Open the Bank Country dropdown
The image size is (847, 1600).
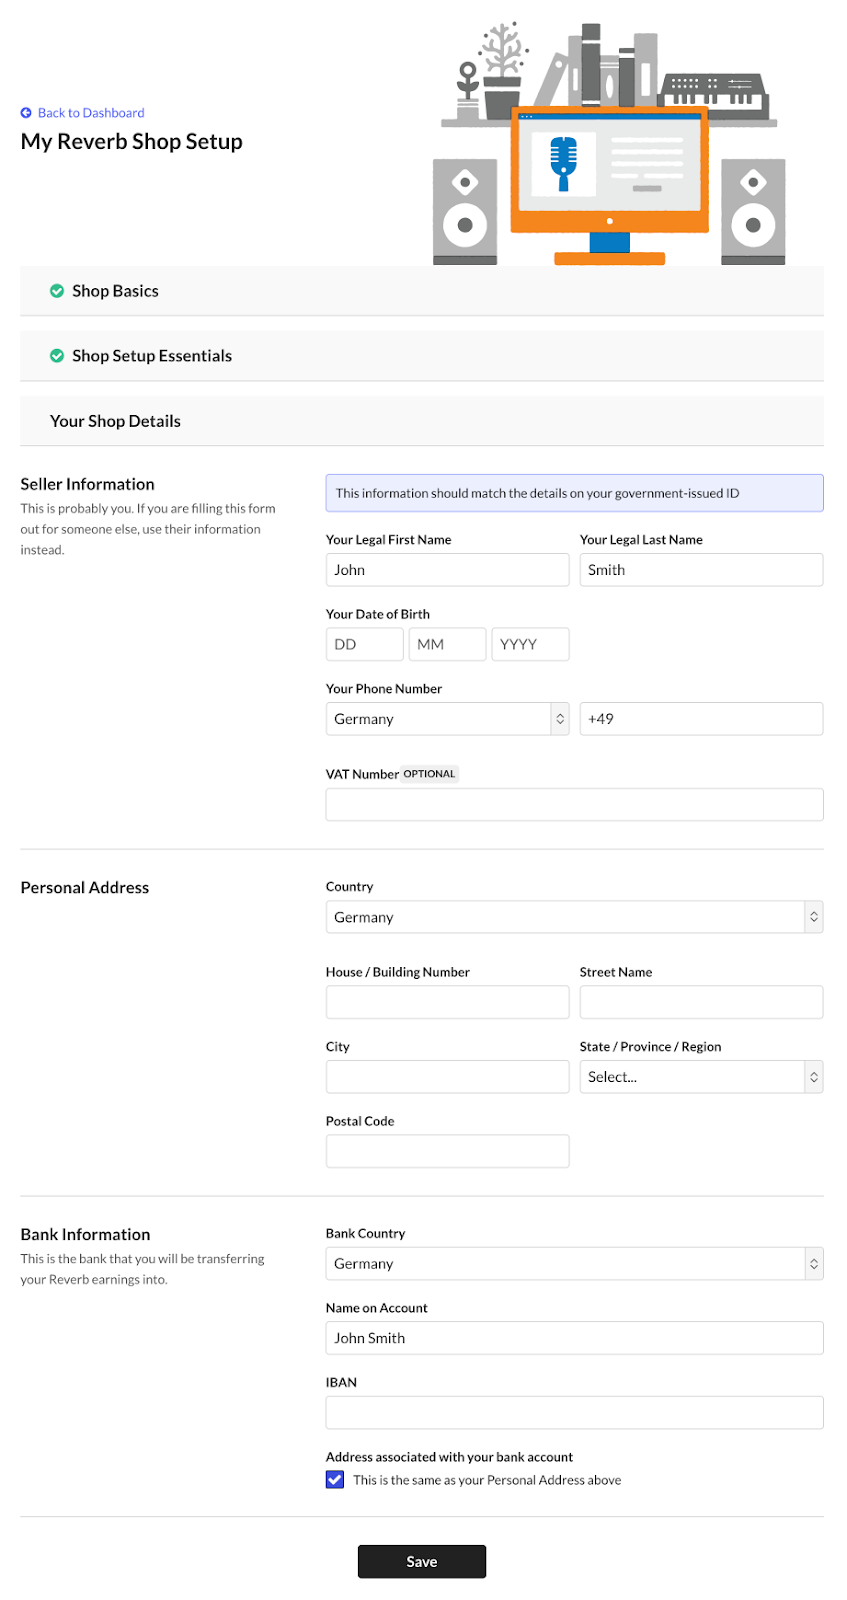point(574,1264)
